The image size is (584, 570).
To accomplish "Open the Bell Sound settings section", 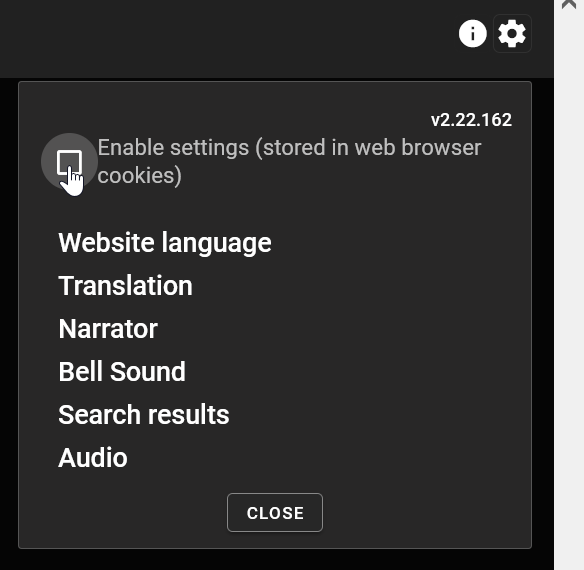I will pyautogui.click(x=122, y=372).
